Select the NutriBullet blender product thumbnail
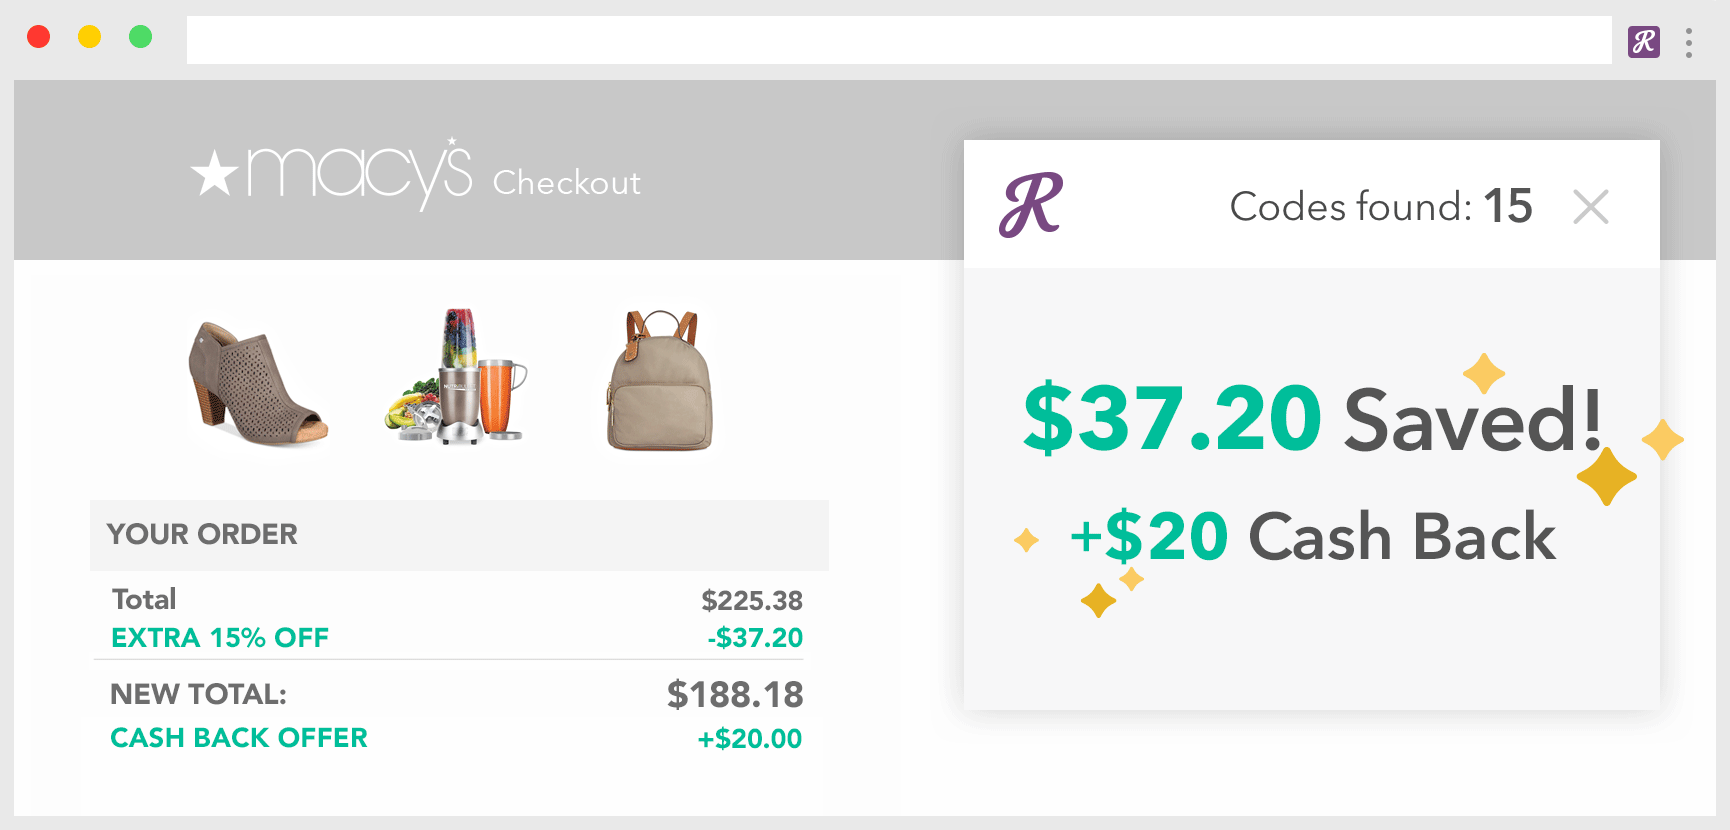1730x830 pixels. click(456, 376)
